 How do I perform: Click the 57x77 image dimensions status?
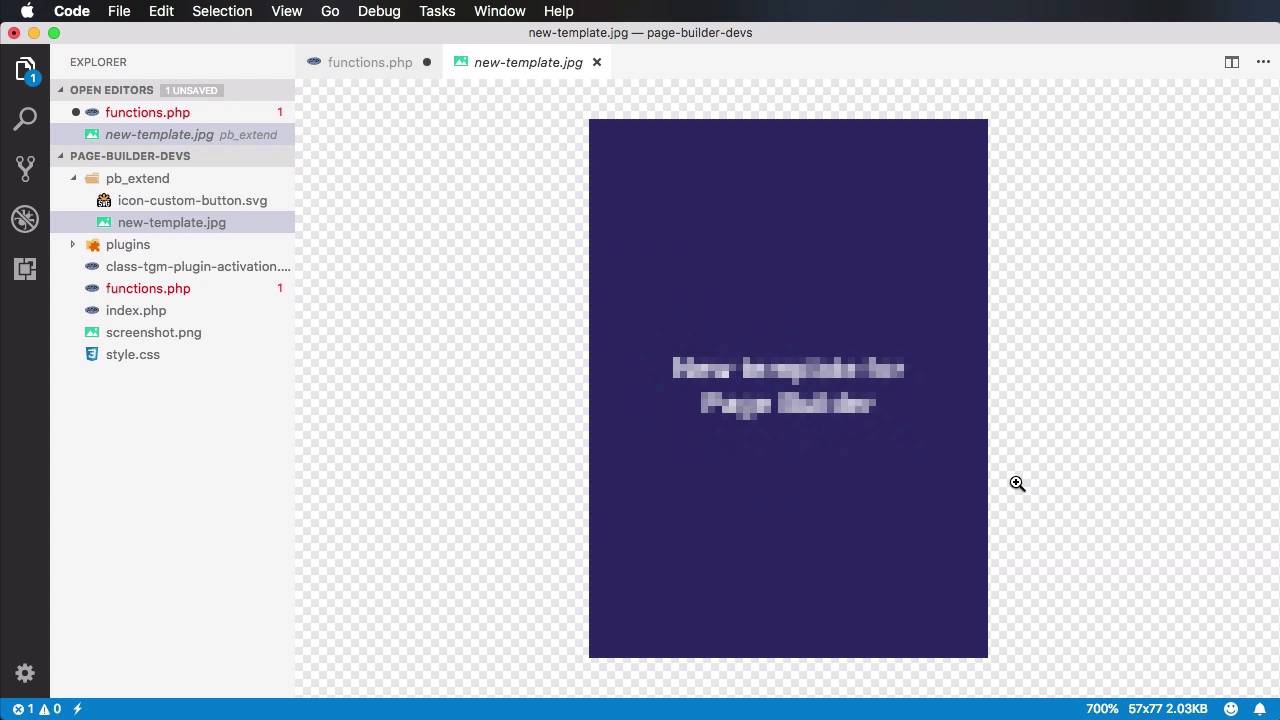pos(1146,709)
